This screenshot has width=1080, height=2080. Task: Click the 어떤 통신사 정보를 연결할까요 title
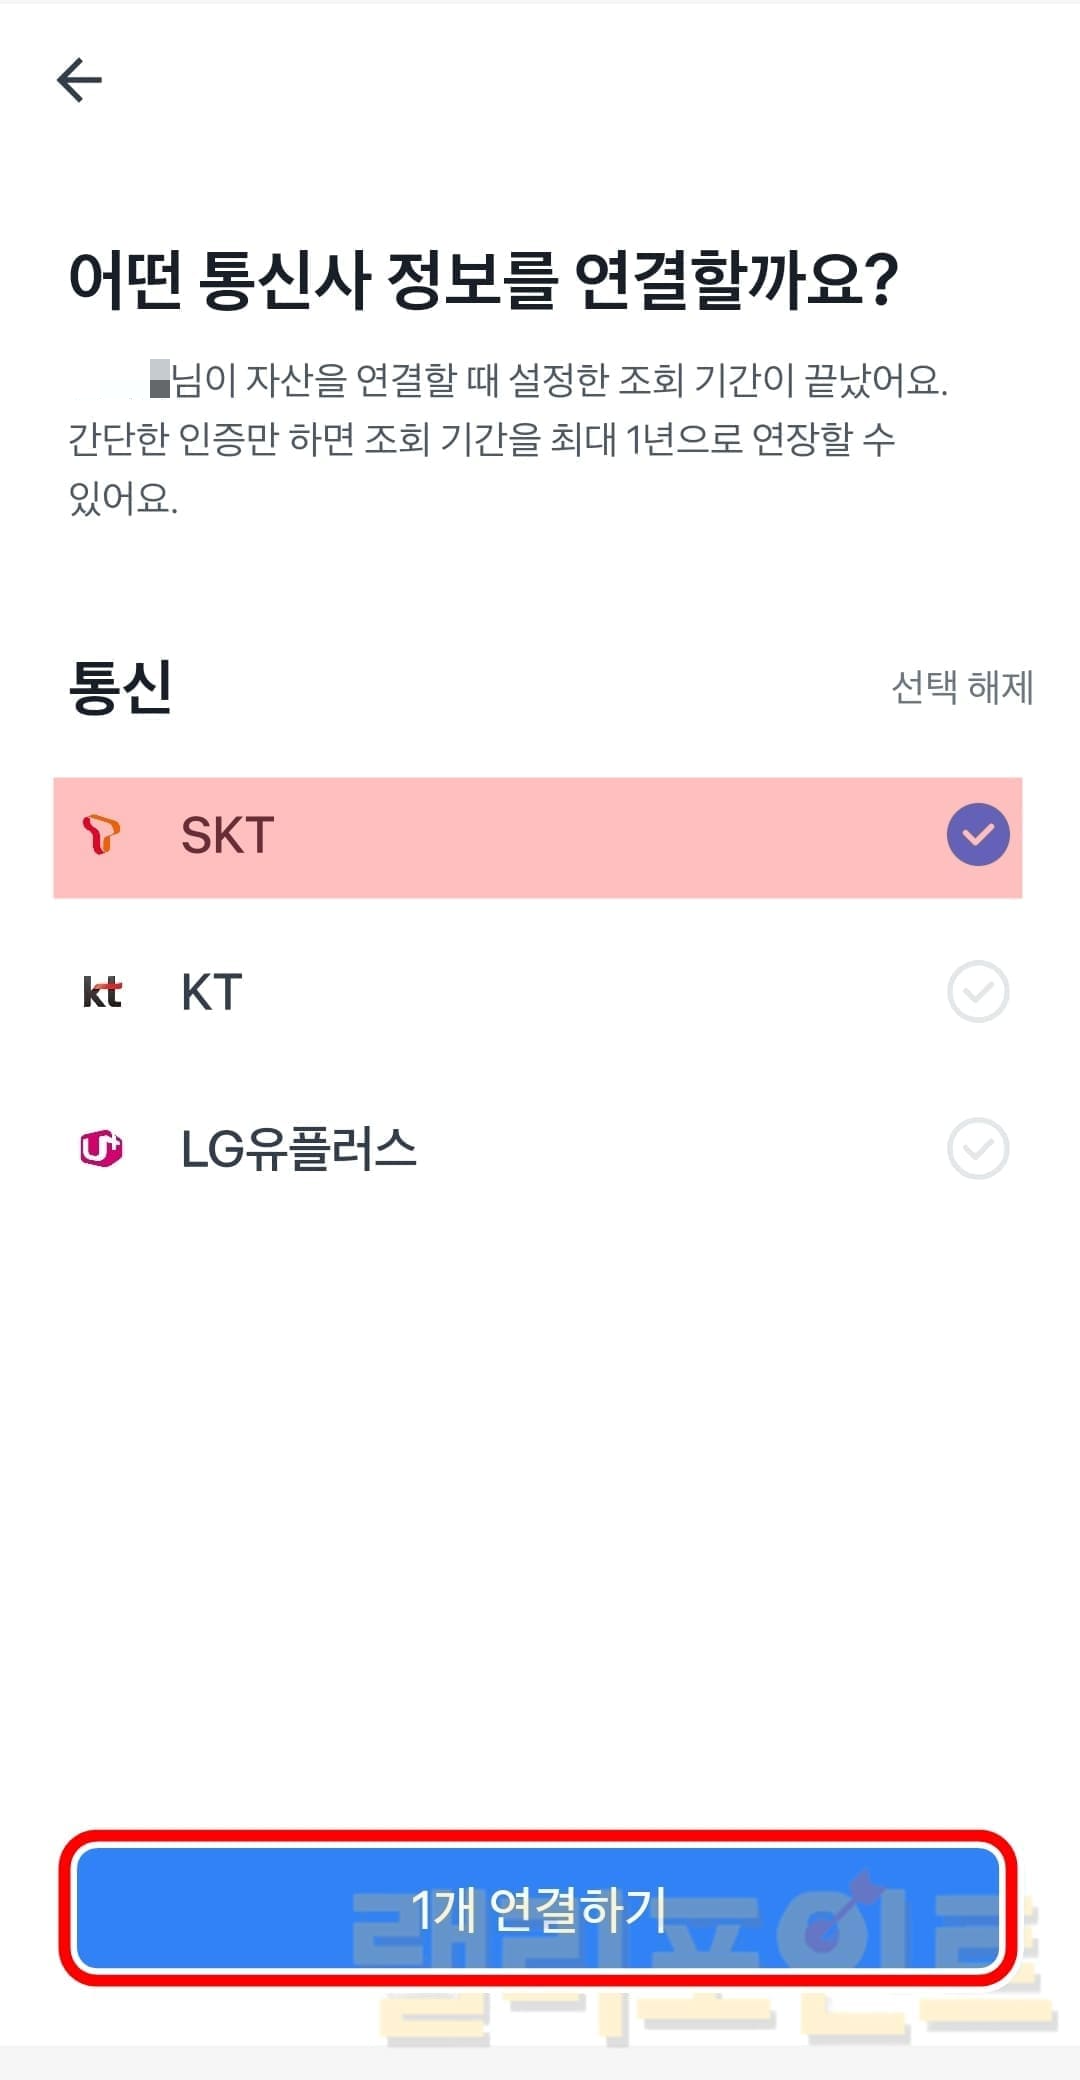(483, 280)
